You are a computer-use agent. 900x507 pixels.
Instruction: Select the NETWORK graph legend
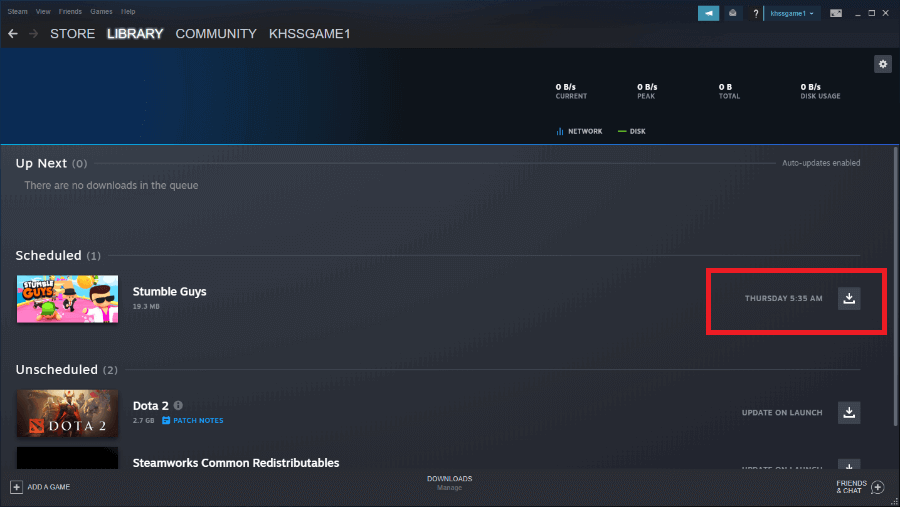click(579, 131)
